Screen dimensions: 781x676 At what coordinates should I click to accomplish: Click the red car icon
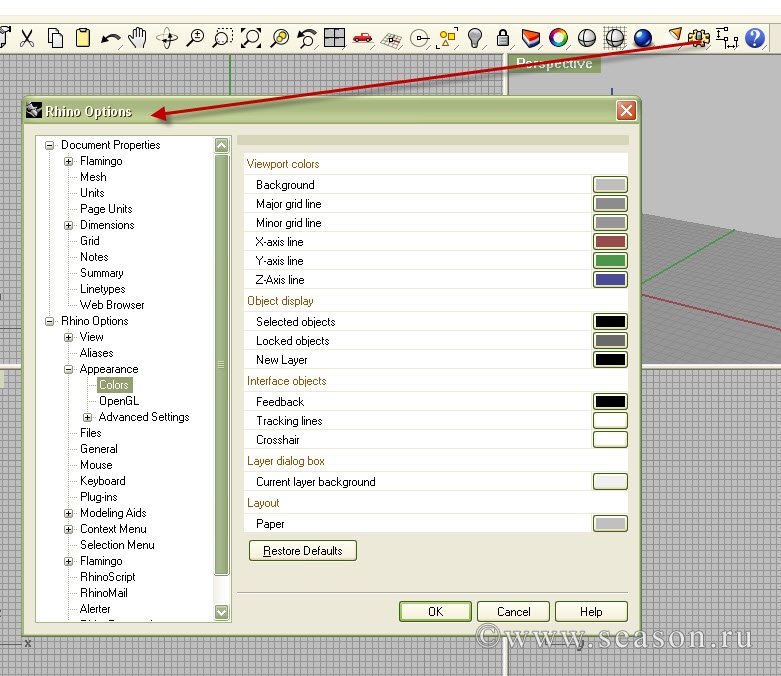(x=362, y=38)
